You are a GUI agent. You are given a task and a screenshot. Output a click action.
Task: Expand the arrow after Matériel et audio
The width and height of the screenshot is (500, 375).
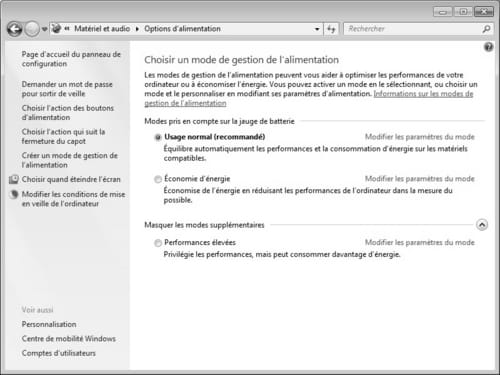[137, 29]
